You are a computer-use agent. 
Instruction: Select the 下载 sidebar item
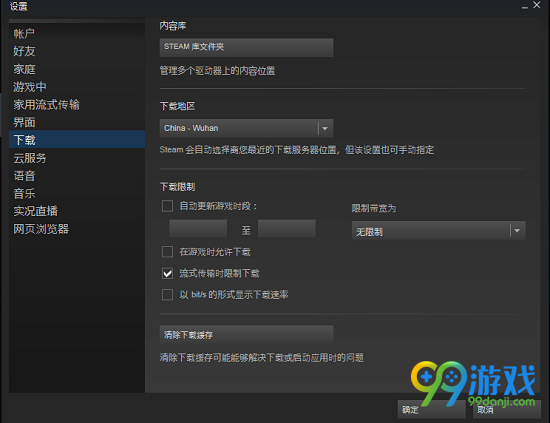77,139
